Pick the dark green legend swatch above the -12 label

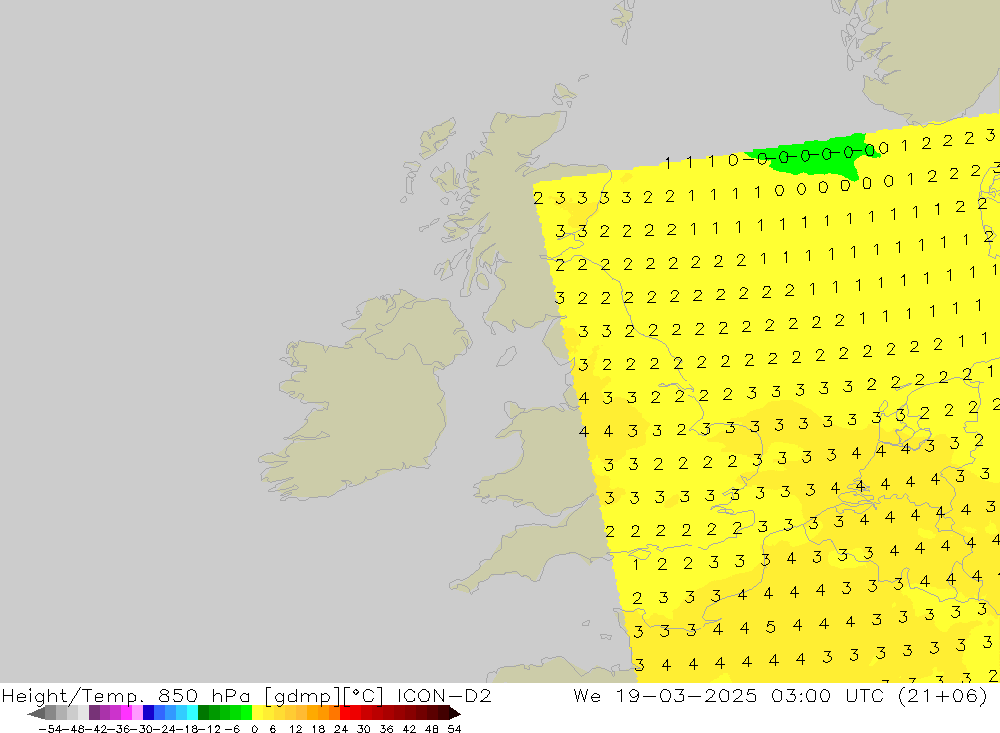203,713
